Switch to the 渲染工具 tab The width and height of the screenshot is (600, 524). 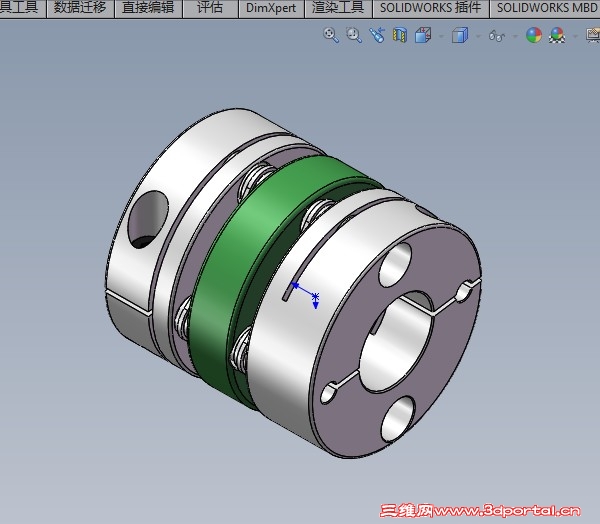[338, 8]
